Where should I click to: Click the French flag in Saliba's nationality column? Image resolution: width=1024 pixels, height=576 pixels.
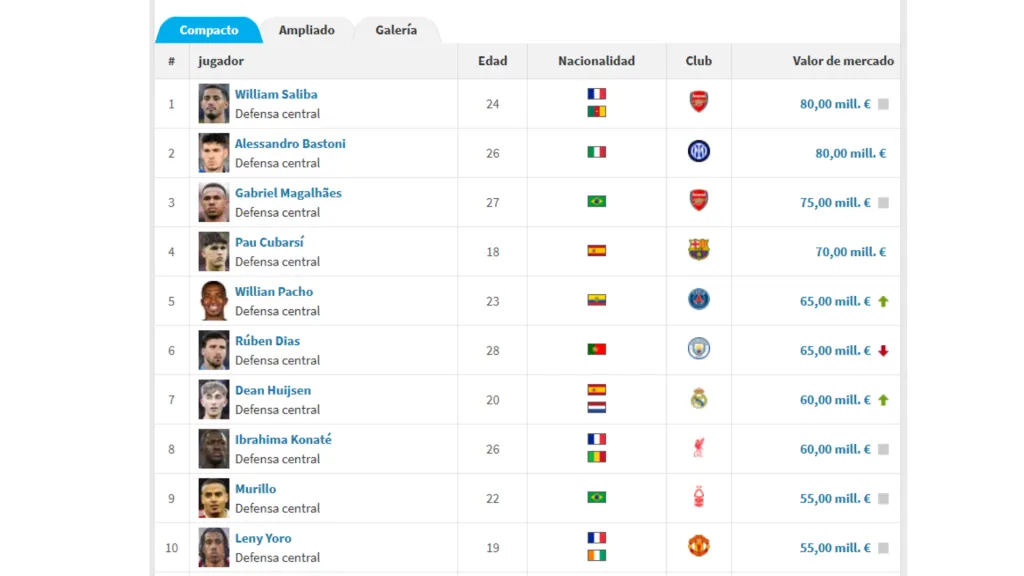[596, 93]
